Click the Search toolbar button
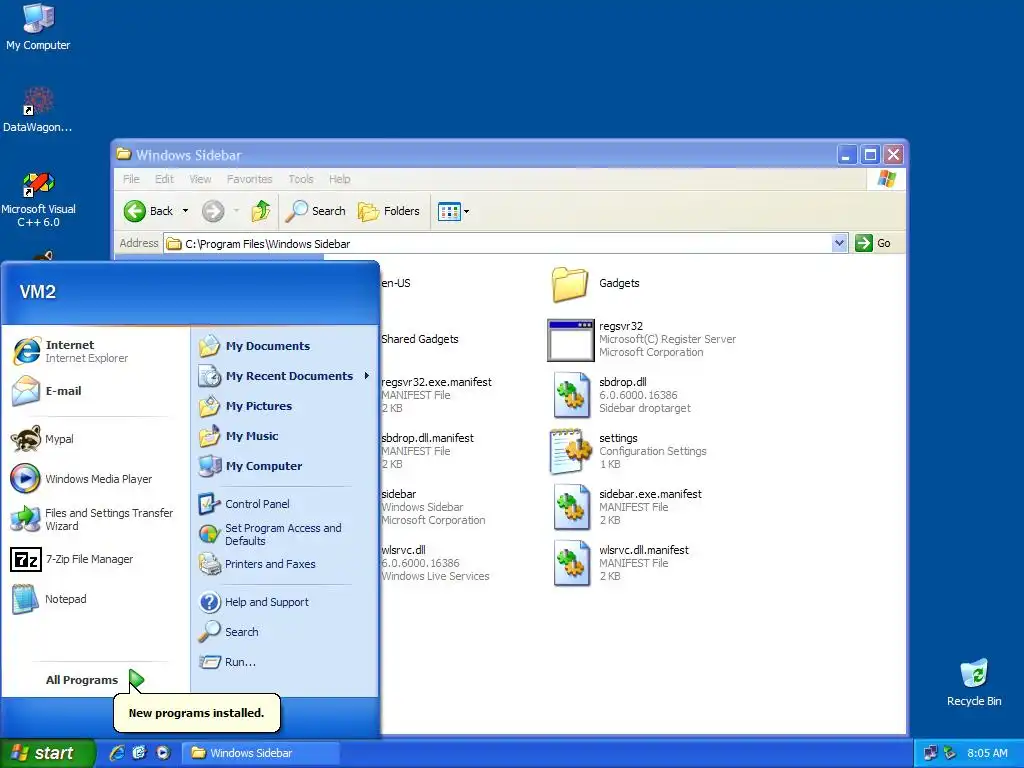The image size is (1024, 768). tap(315, 211)
